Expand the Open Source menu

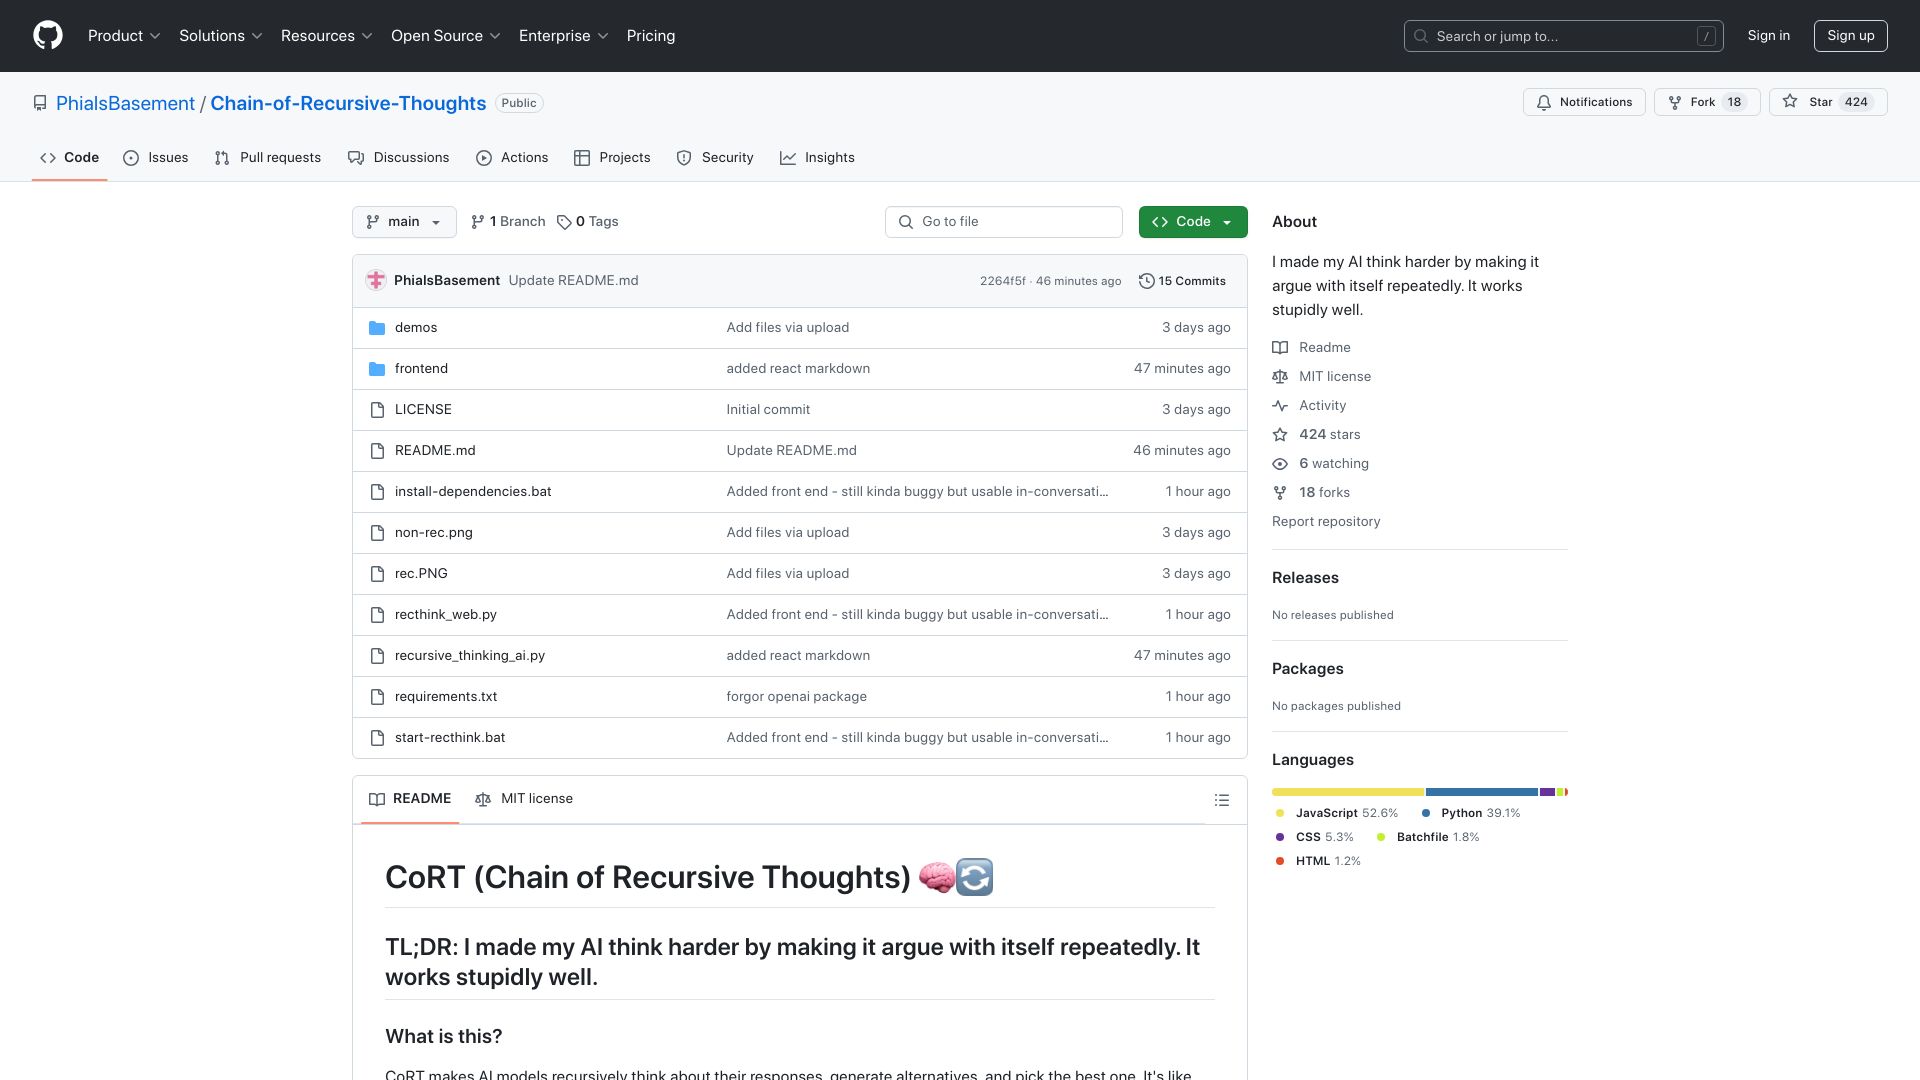446,36
